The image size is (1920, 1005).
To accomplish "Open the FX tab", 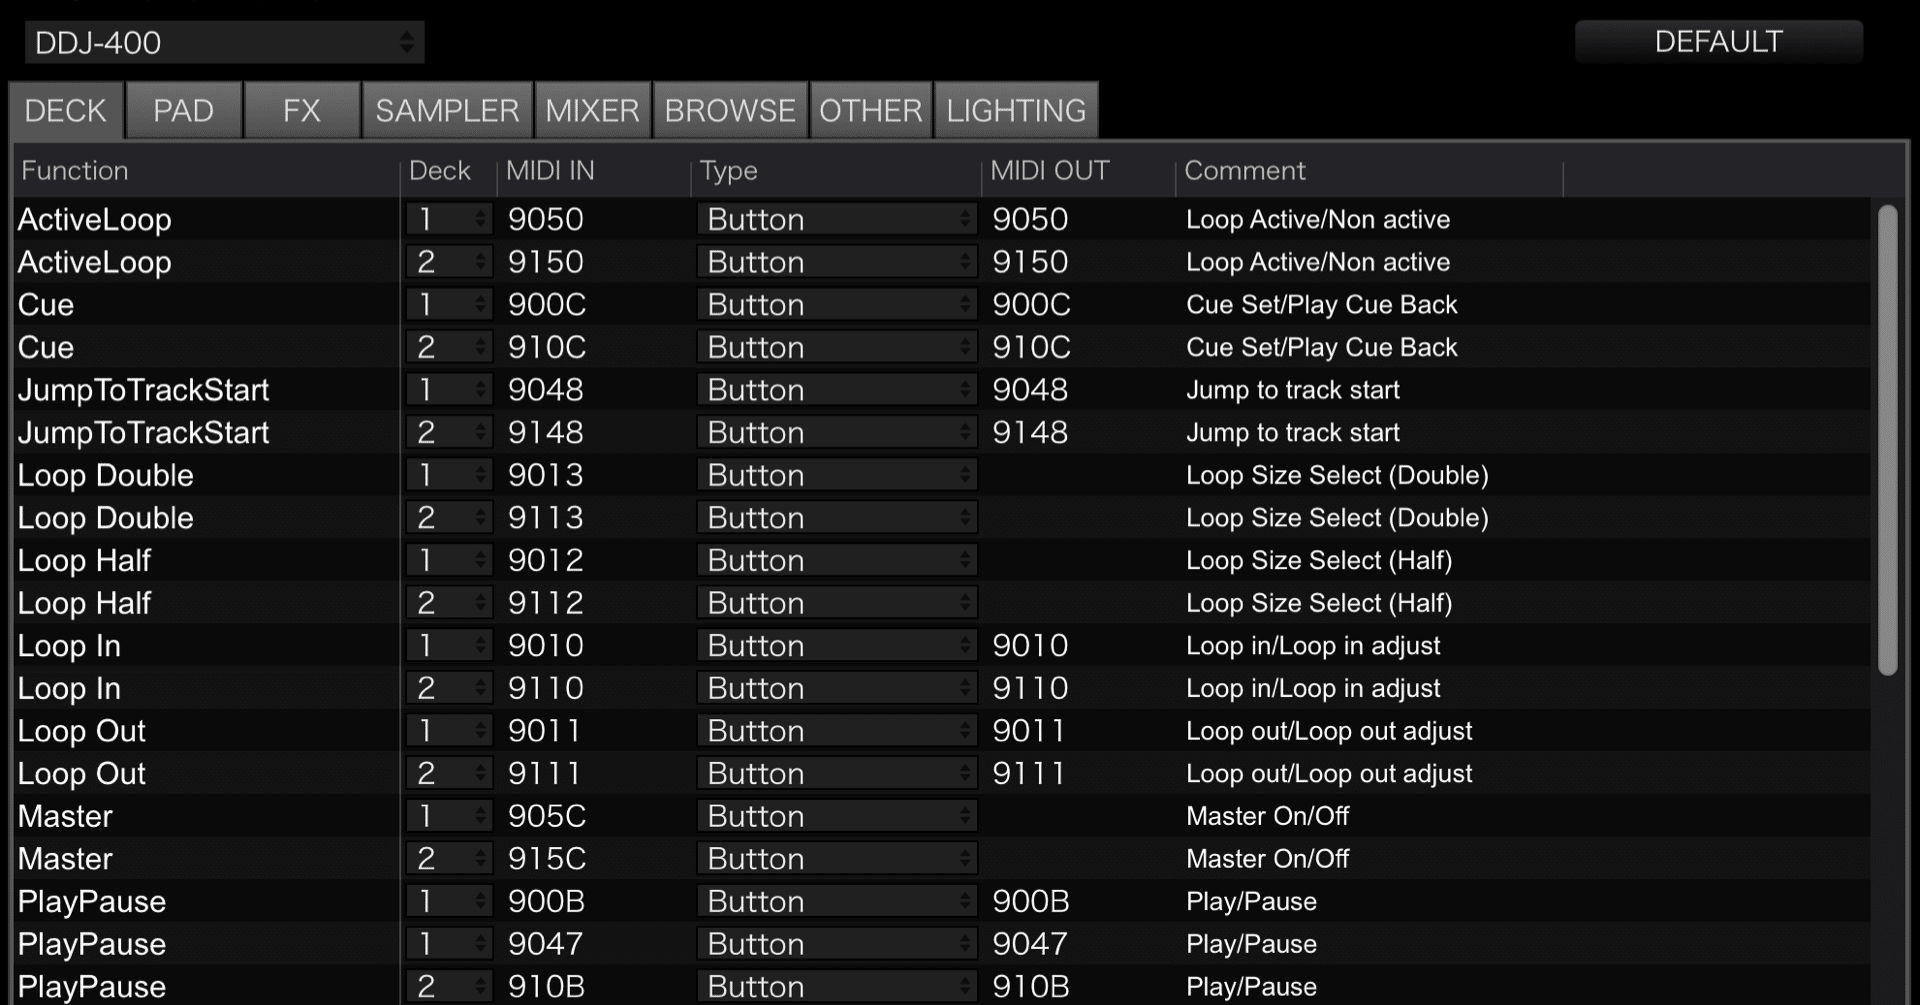I will (302, 111).
